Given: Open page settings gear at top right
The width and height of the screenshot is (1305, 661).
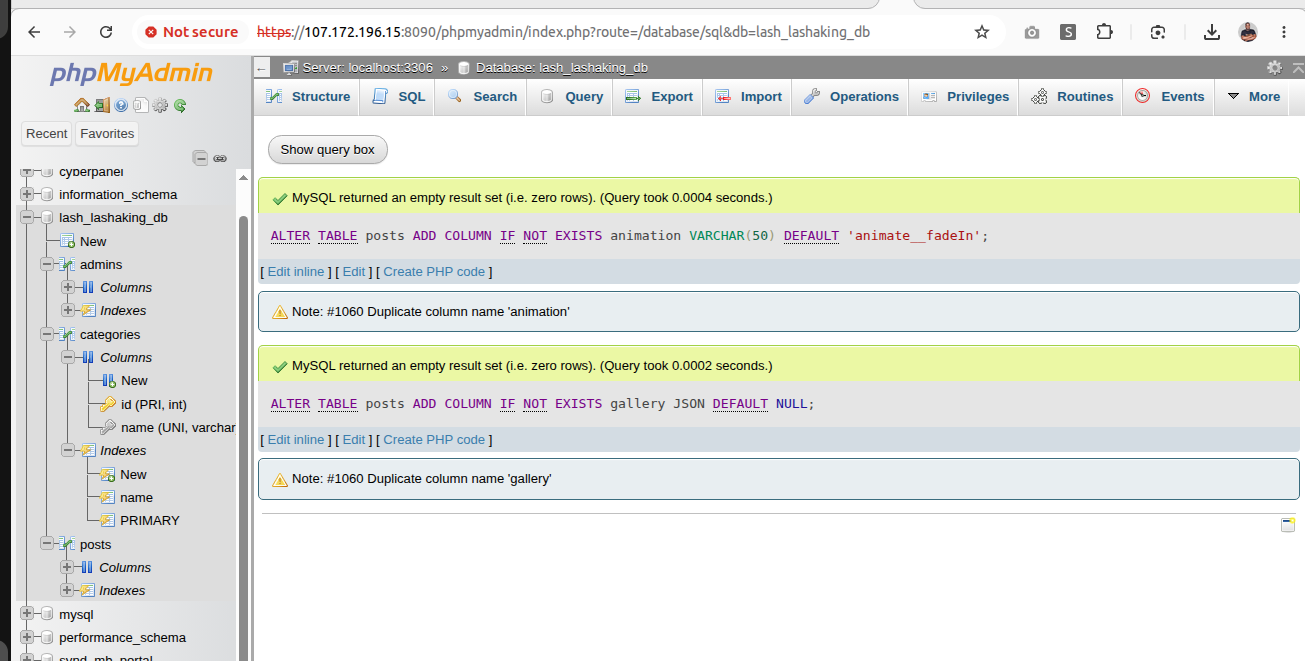Looking at the screenshot, I should [x=1274, y=67].
